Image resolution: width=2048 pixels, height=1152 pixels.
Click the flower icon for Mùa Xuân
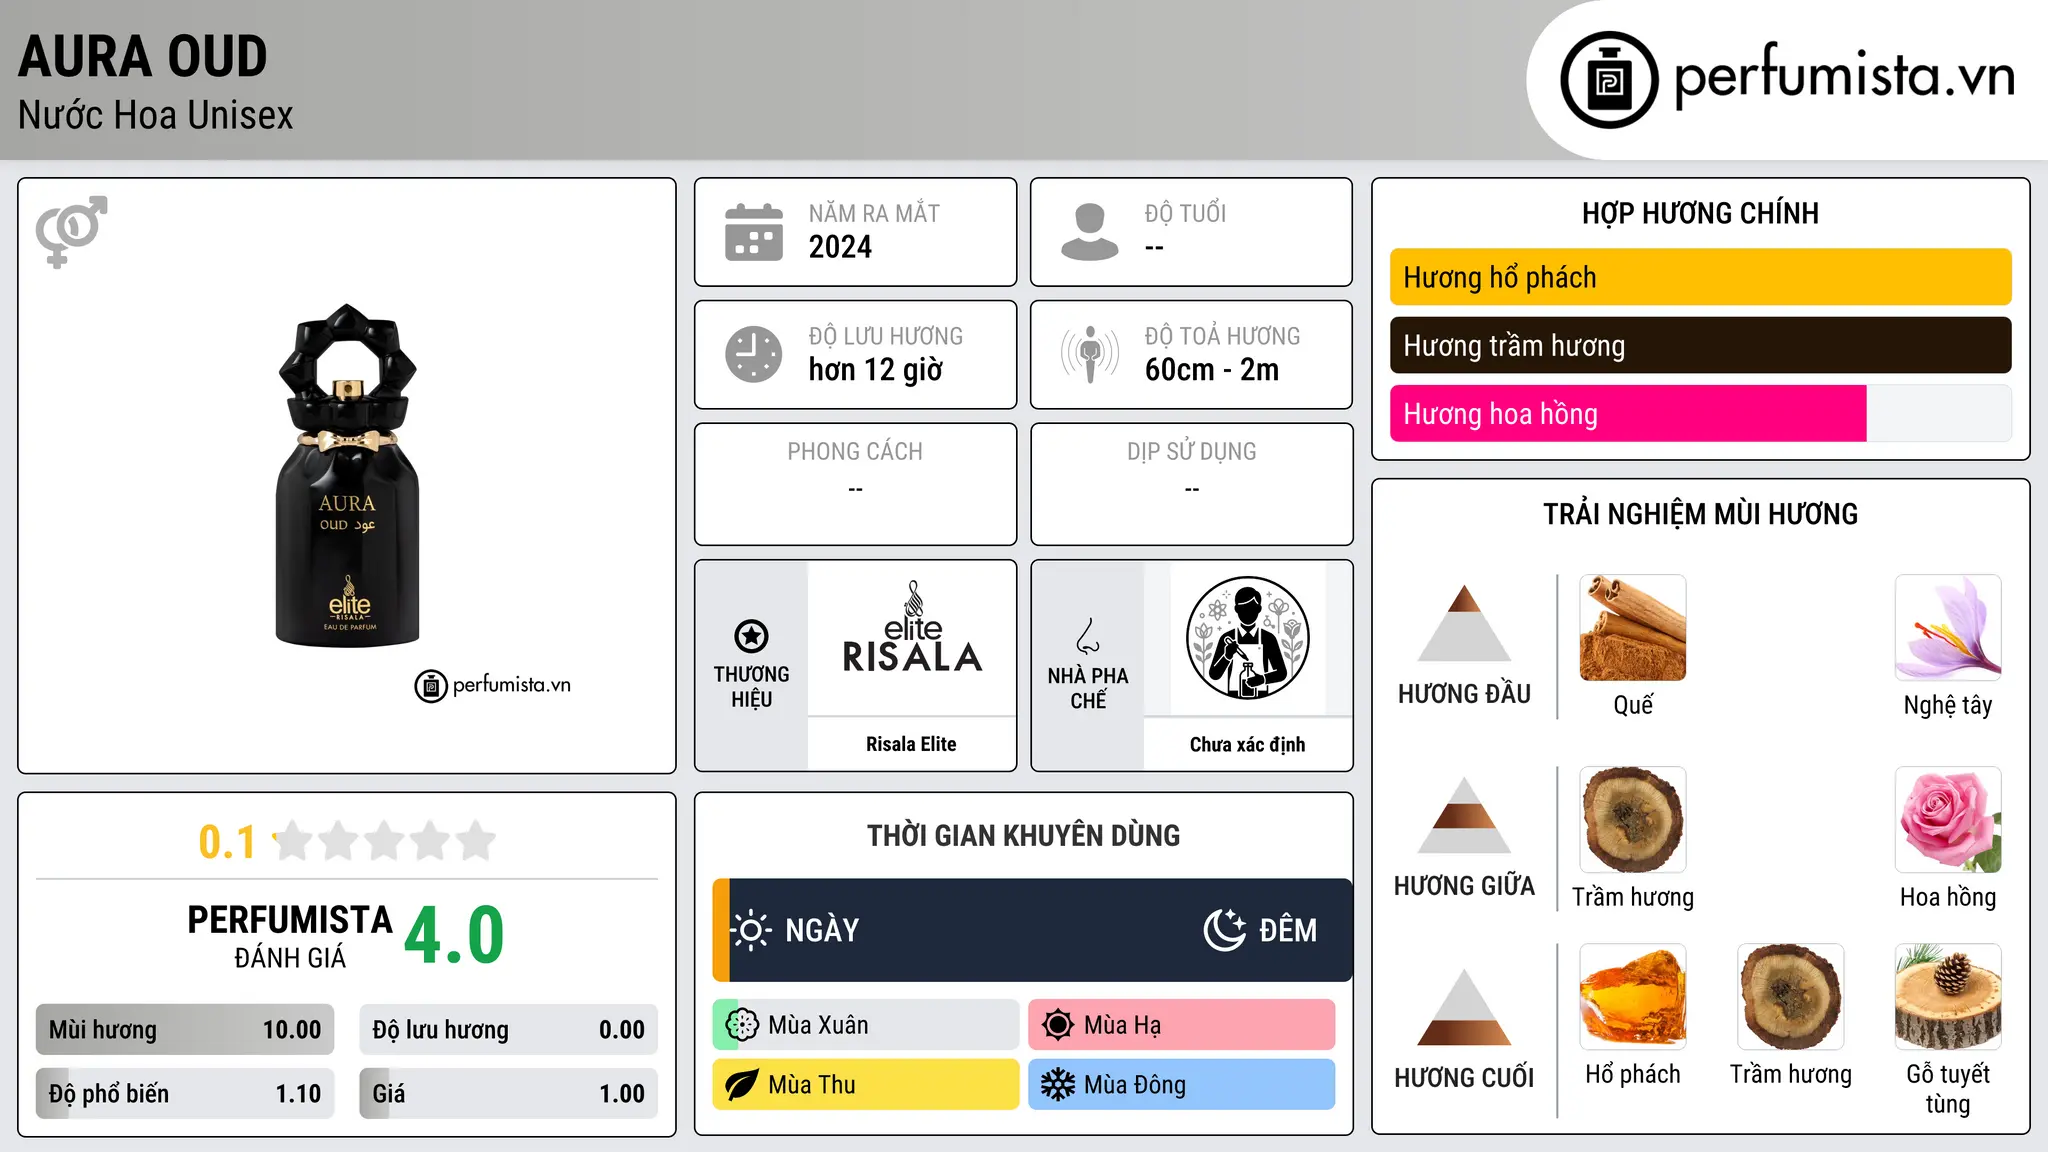(x=742, y=1025)
